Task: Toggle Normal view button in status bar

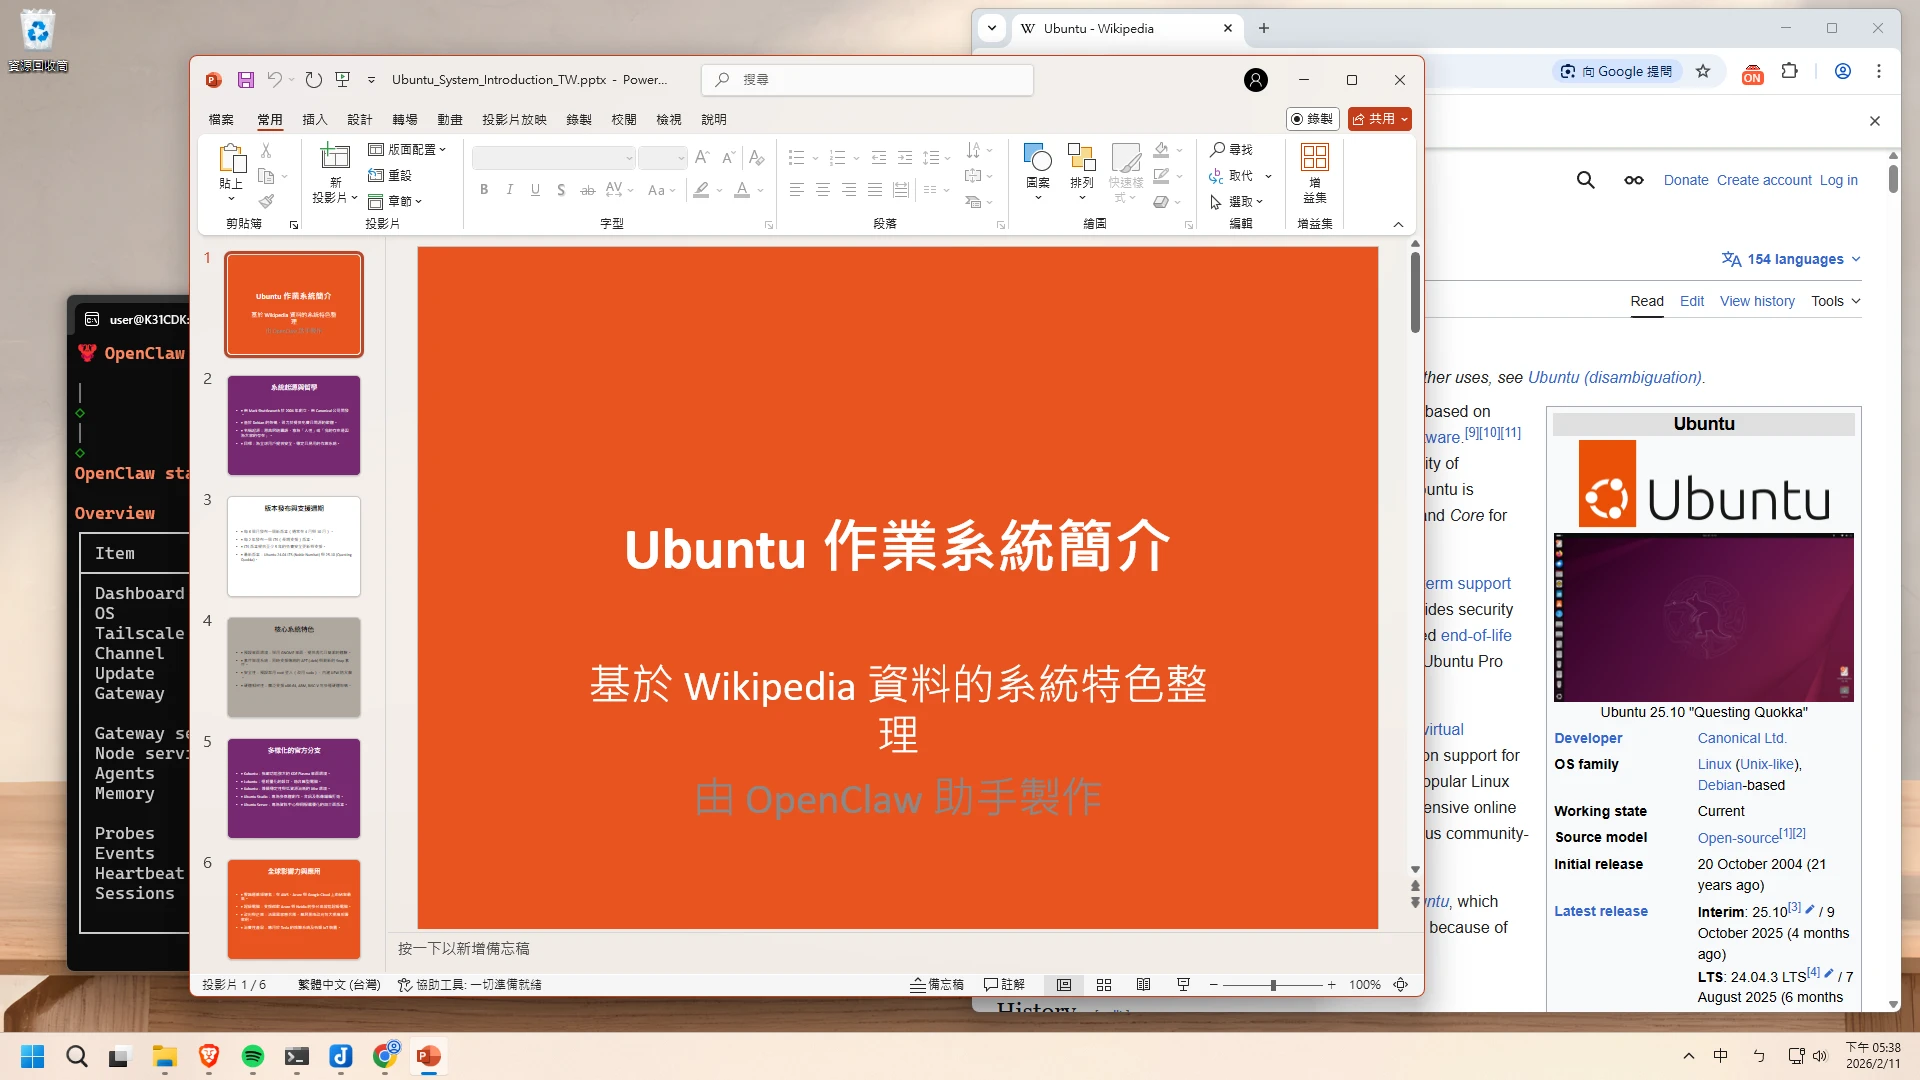Action: (1064, 985)
